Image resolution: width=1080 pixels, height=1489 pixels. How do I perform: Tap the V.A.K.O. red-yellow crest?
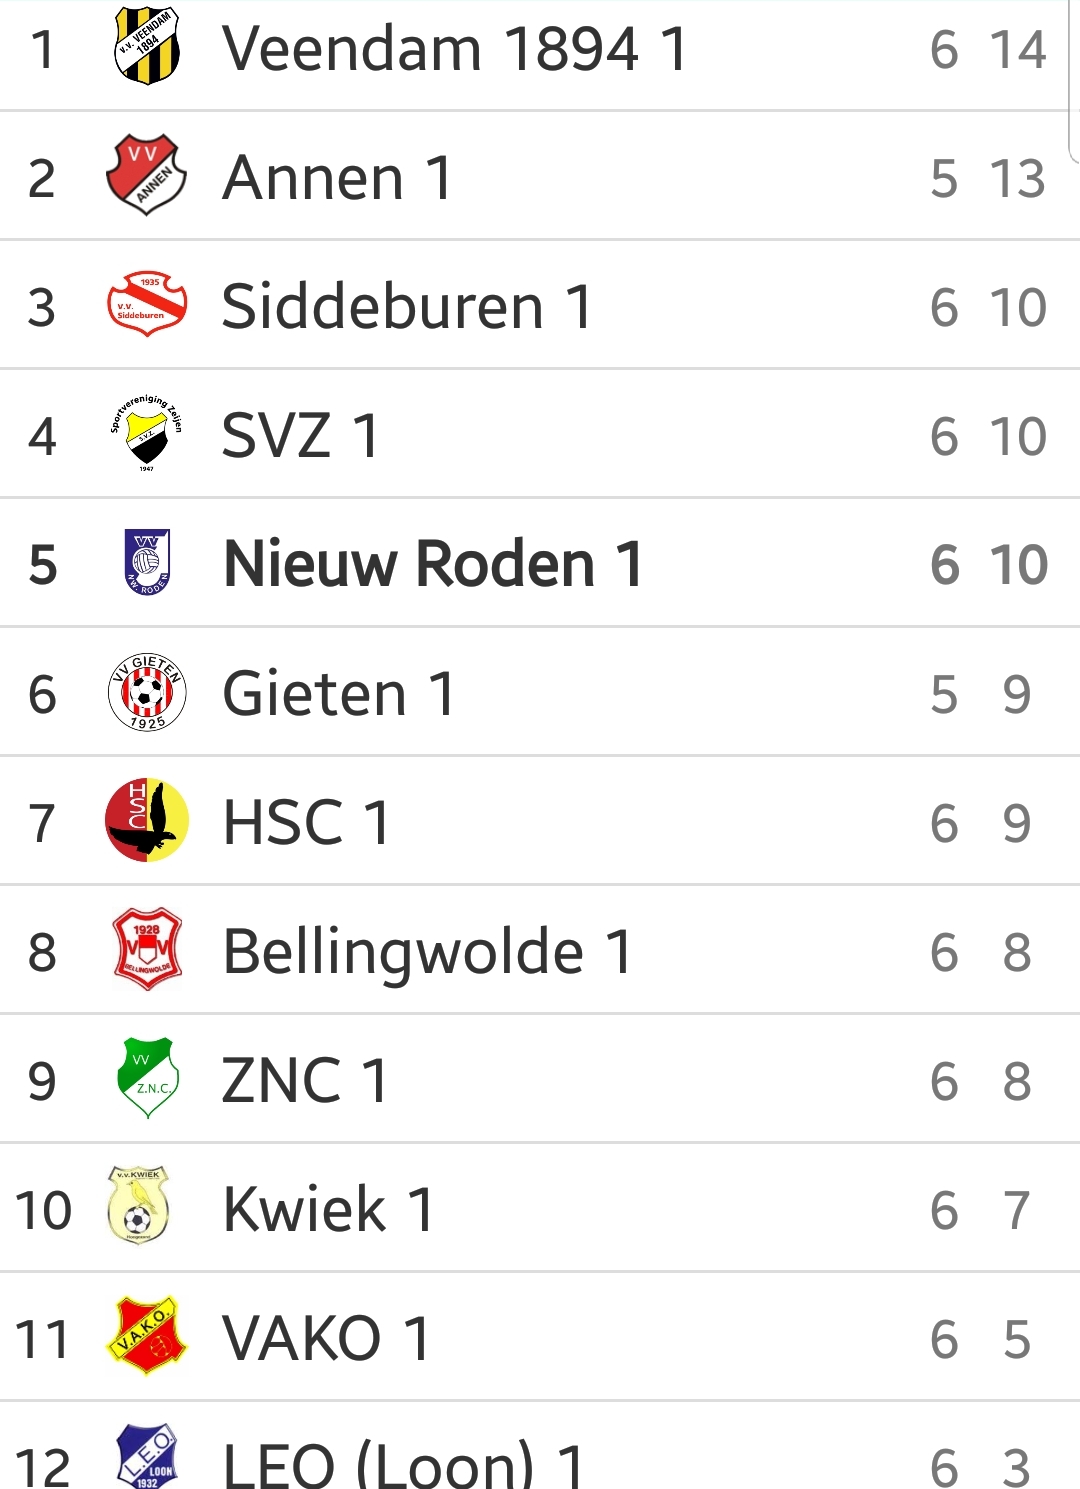[x=146, y=1336]
